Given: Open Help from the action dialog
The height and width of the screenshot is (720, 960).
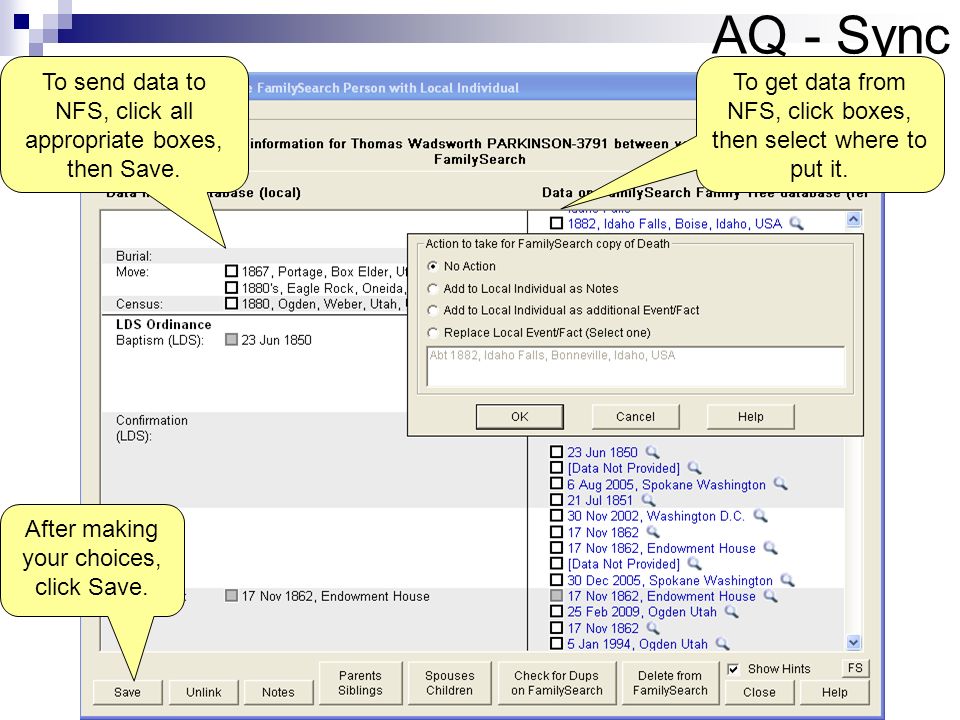Looking at the screenshot, I should (x=751, y=416).
